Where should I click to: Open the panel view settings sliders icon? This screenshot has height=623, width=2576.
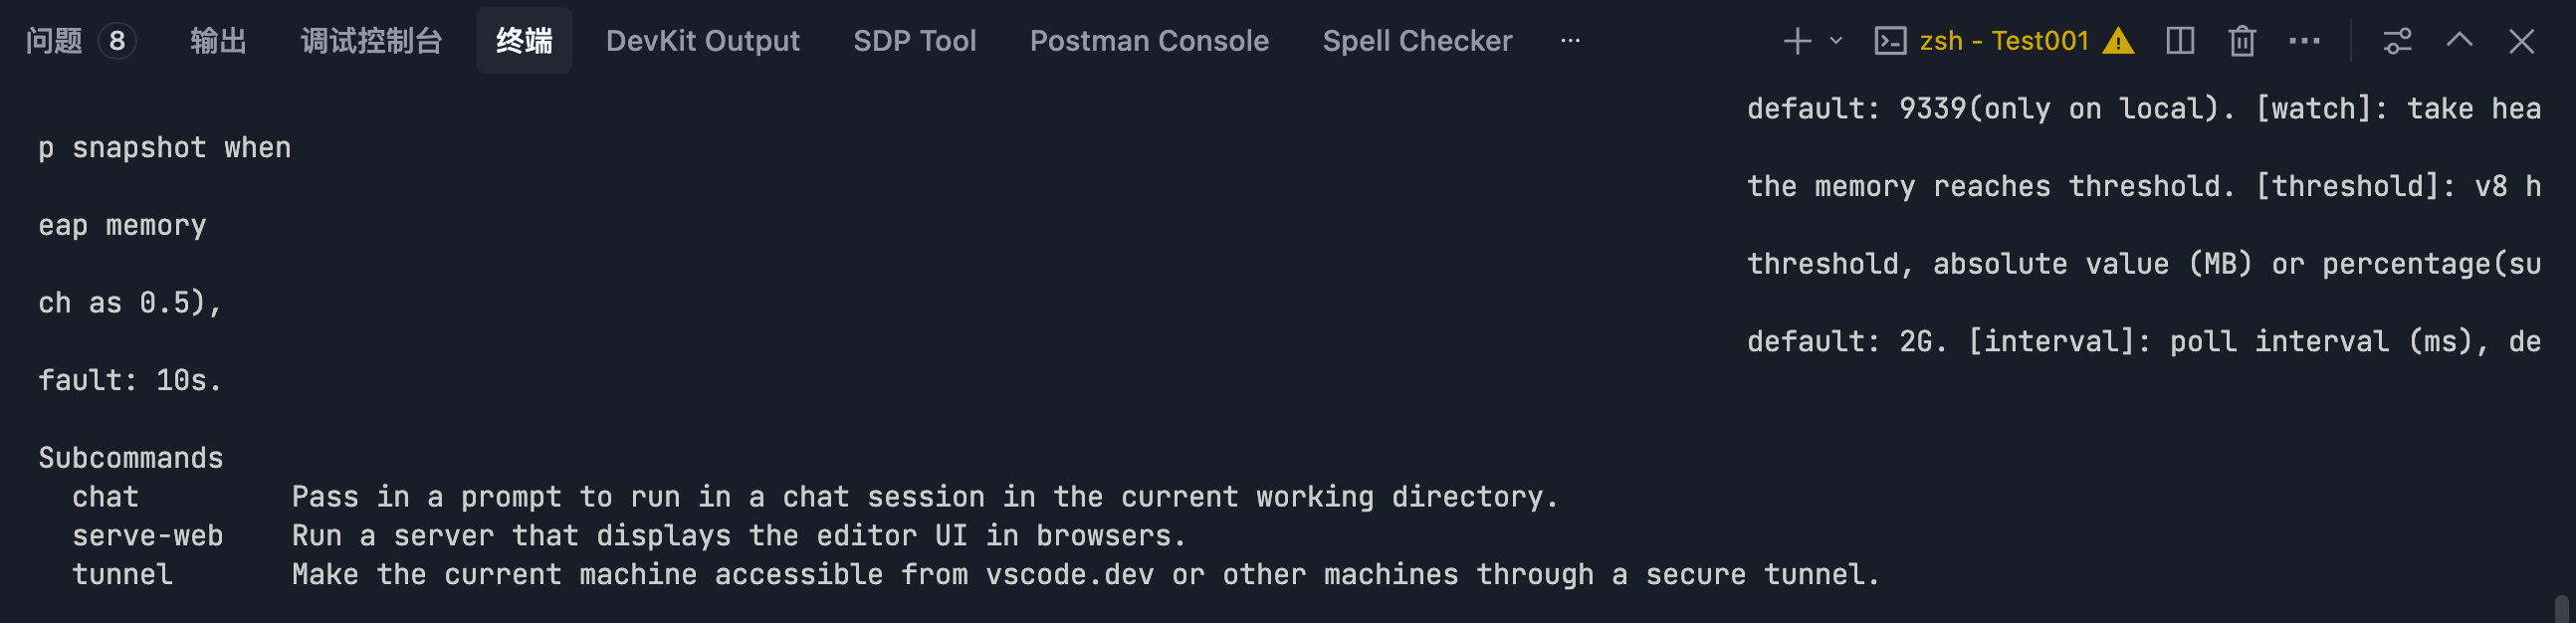(2397, 41)
